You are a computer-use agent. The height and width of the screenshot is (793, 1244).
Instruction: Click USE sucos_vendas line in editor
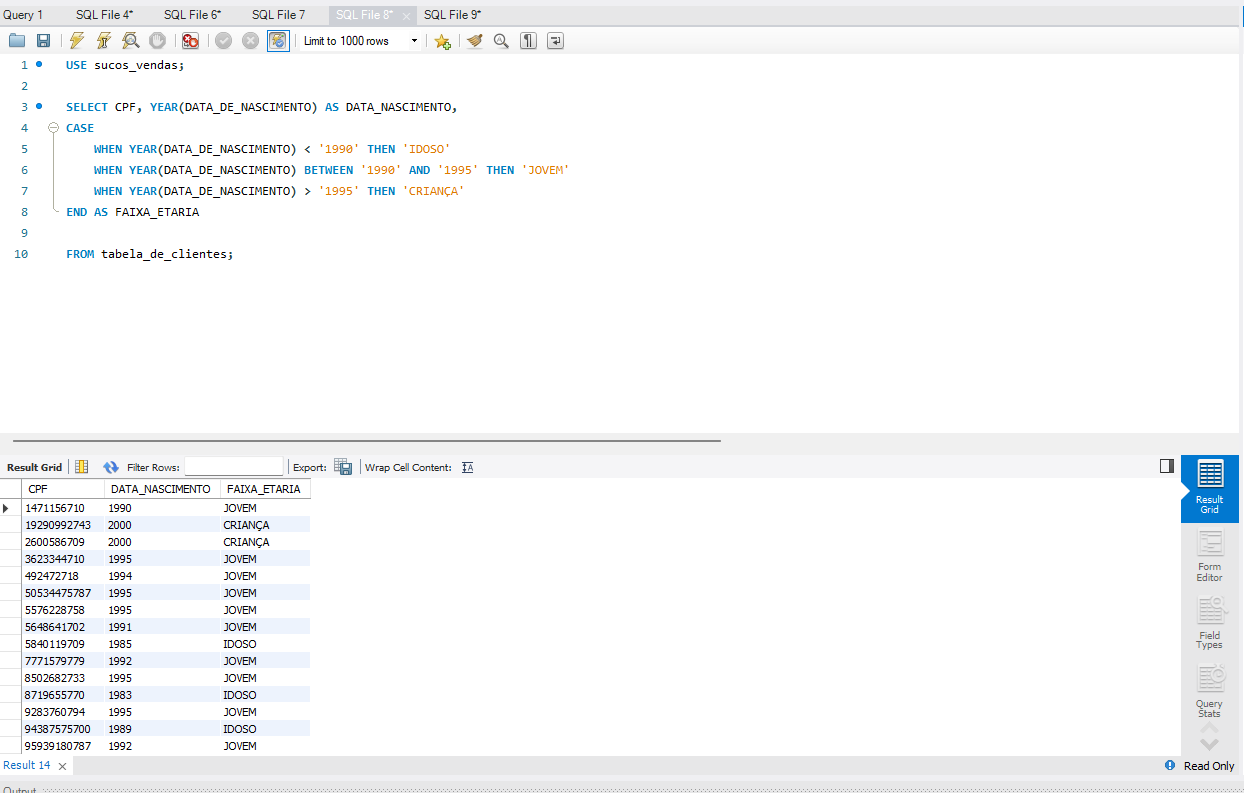pyautogui.click(x=125, y=64)
